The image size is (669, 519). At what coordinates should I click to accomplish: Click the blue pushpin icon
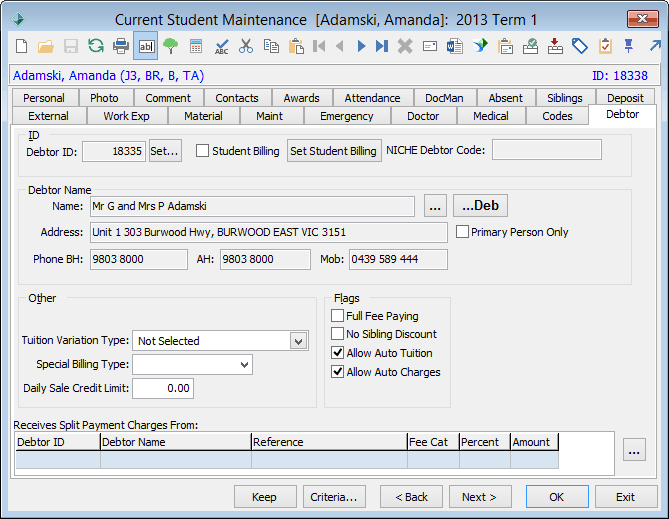pos(628,46)
